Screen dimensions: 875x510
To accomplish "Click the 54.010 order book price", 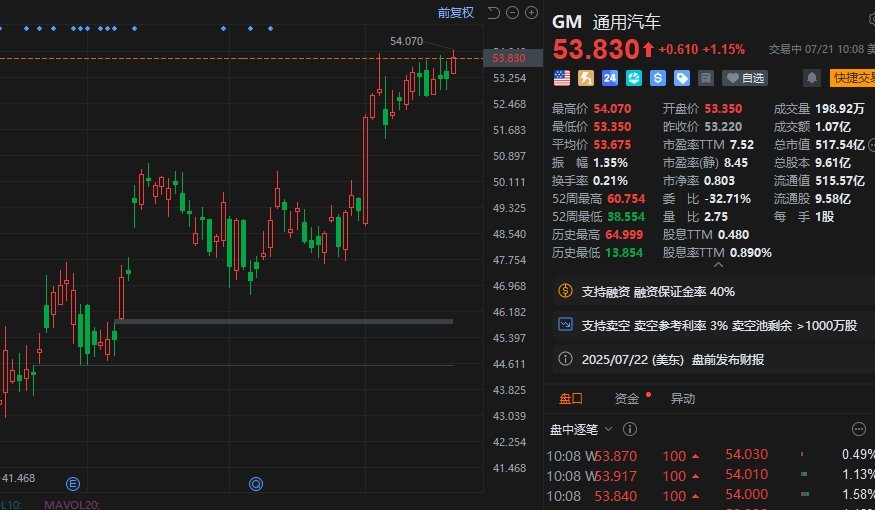I will [747, 474].
